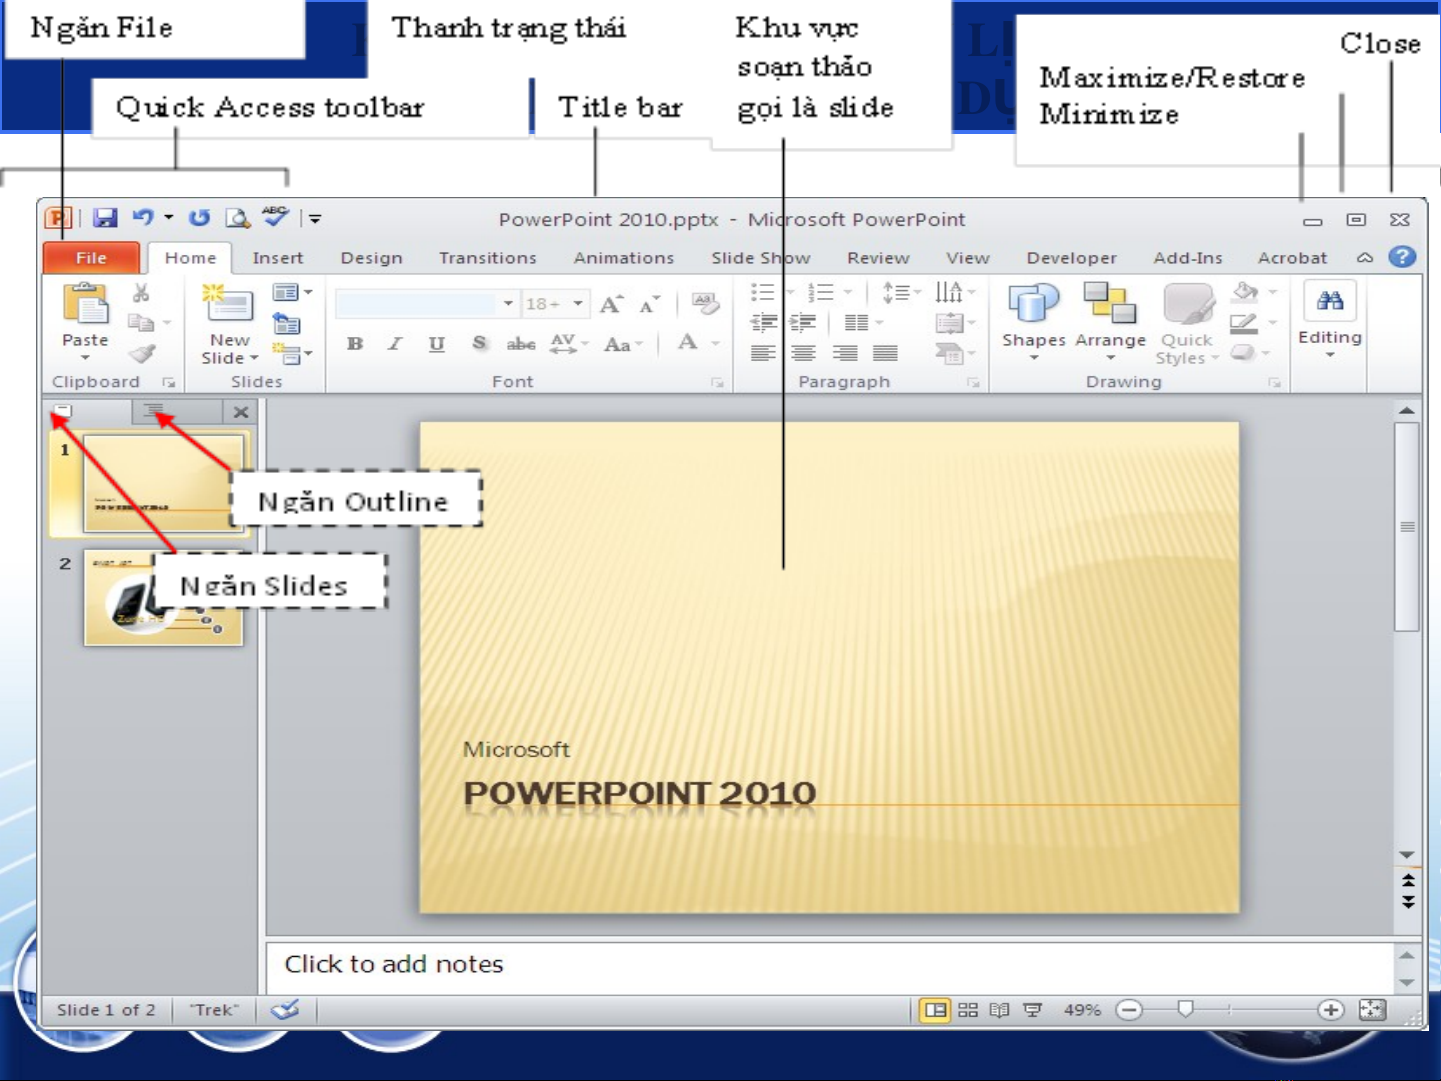Open the Undo history dropdown arrow

point(168,217)
